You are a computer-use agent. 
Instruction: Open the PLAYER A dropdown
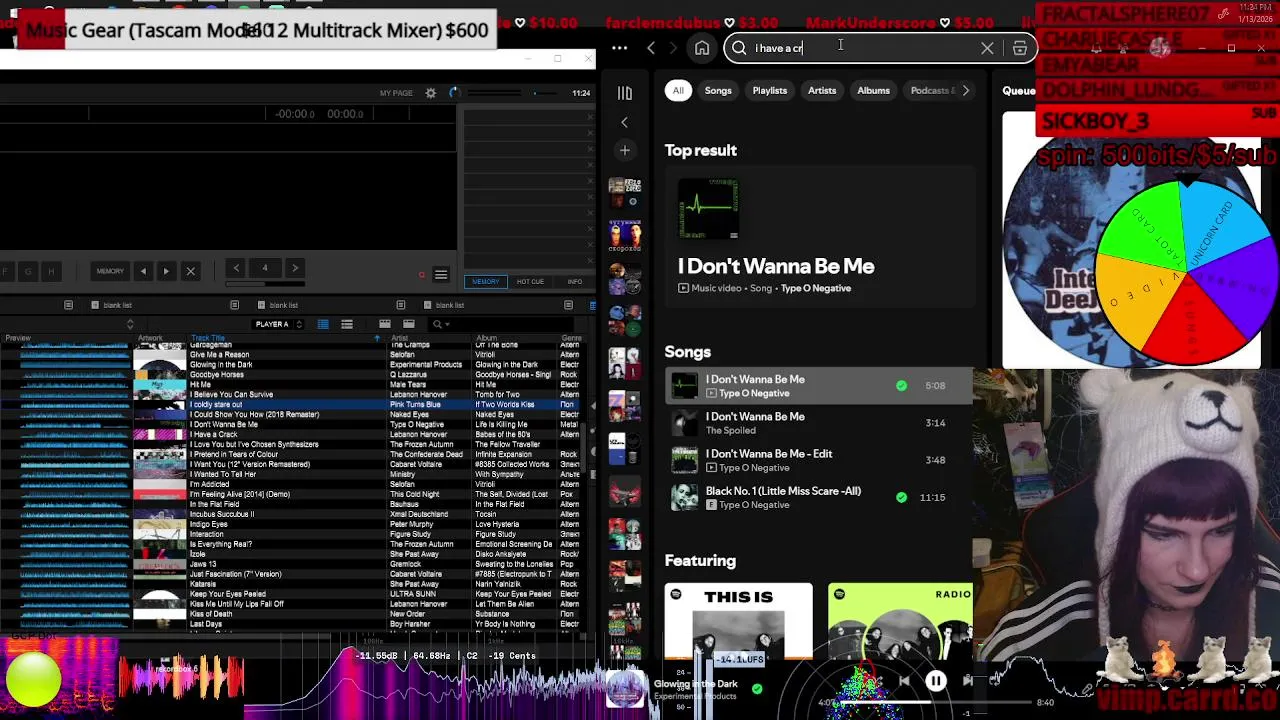click(x=278, y=324)
